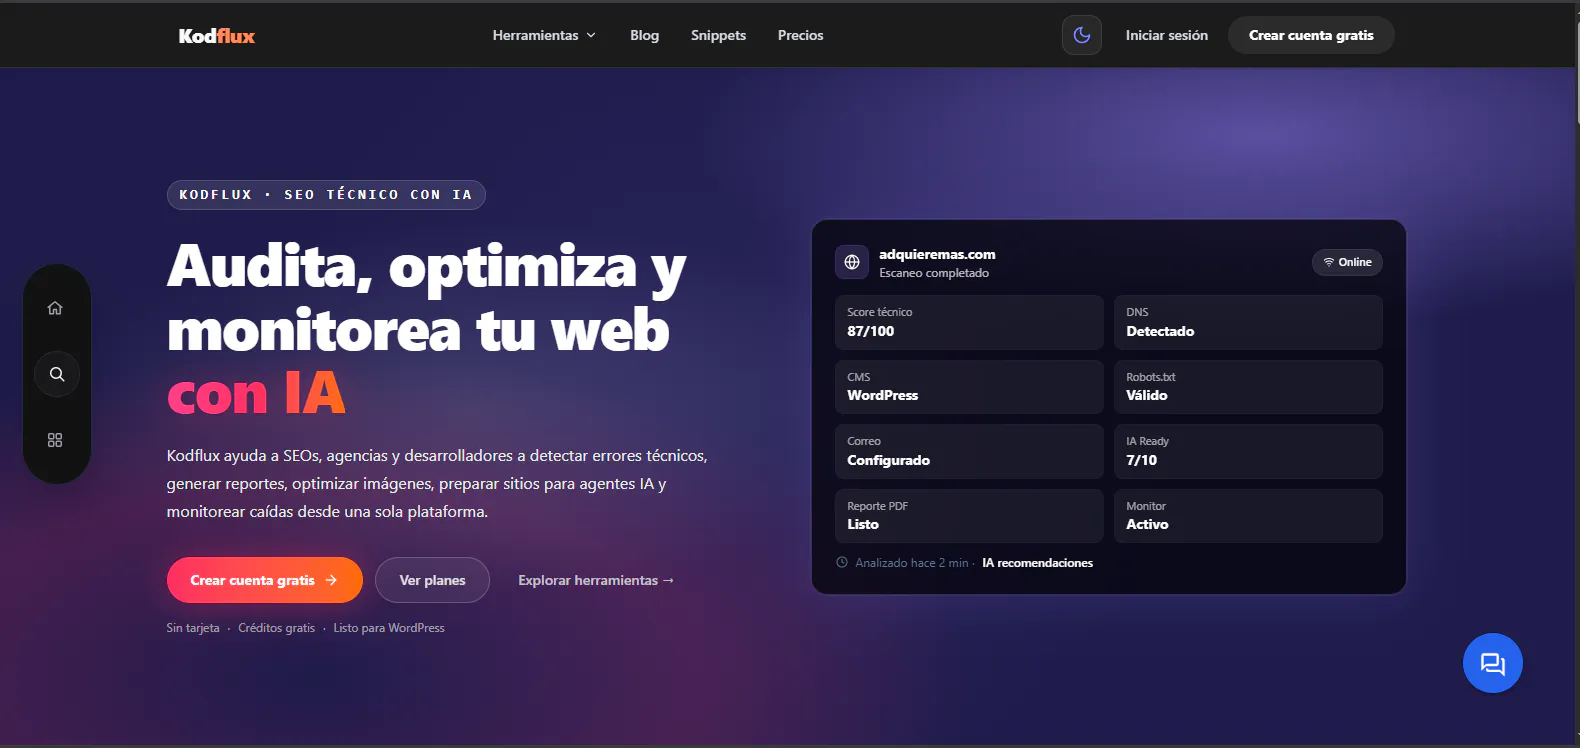Click the orange Crear cuenta gratis button
This screenshot has width=1580, height=748.
(x=264, y=580)
